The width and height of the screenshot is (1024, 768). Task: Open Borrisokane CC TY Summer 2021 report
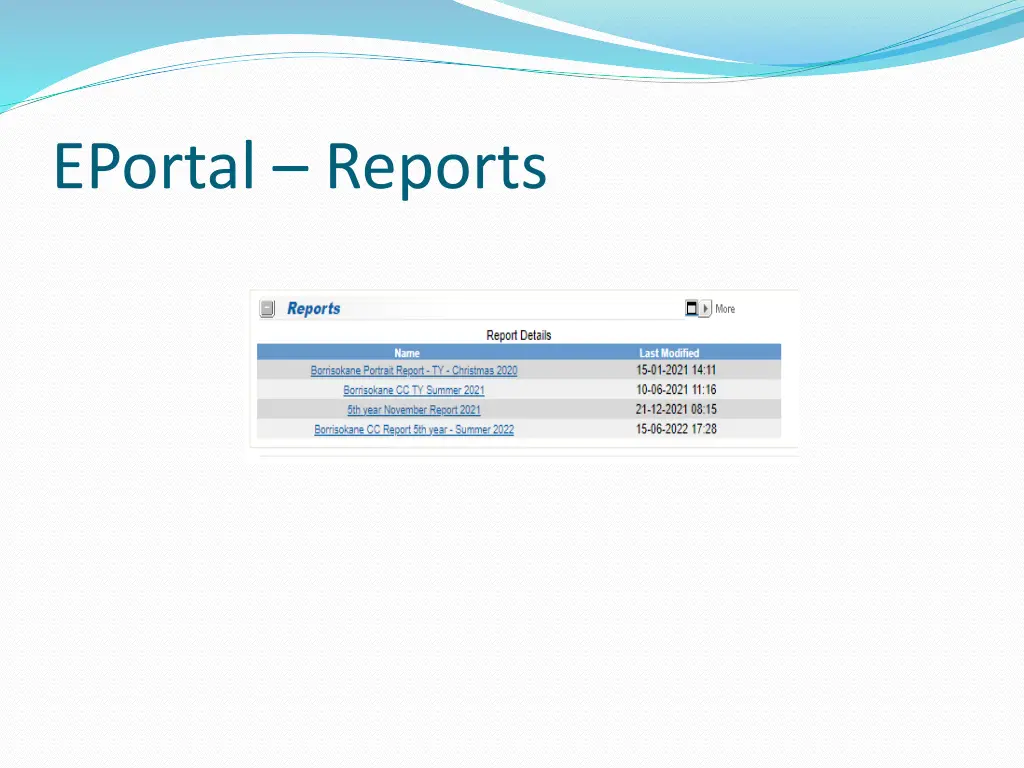click(414, 390)
